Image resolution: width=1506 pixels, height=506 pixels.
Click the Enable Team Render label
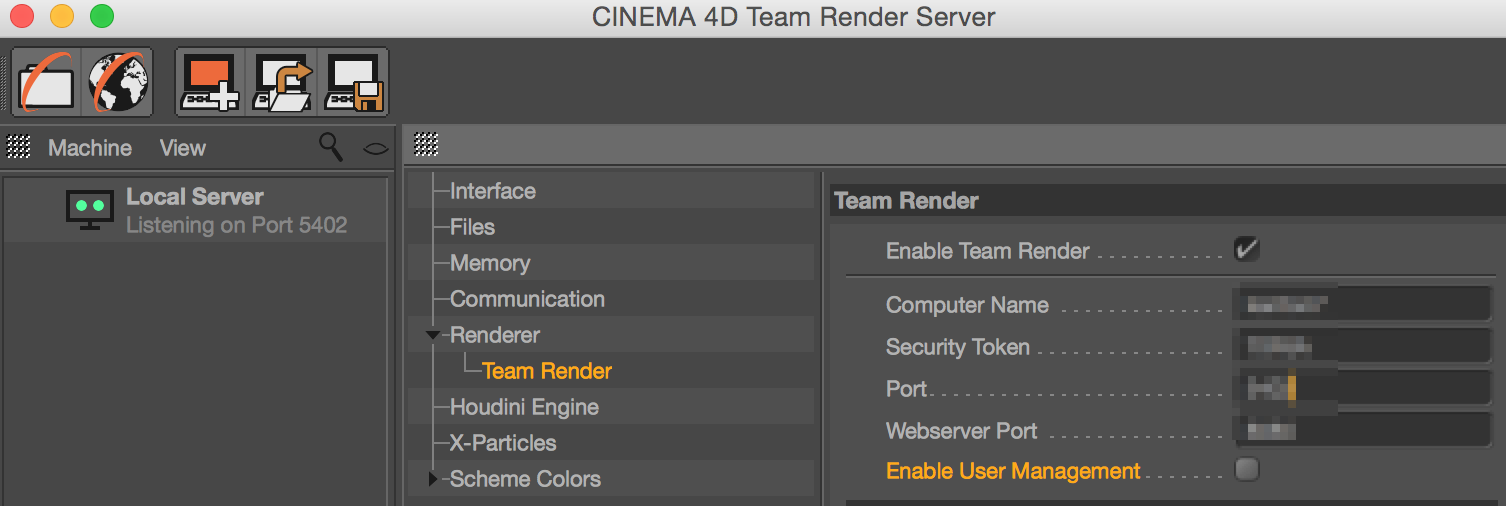[988, 251]
